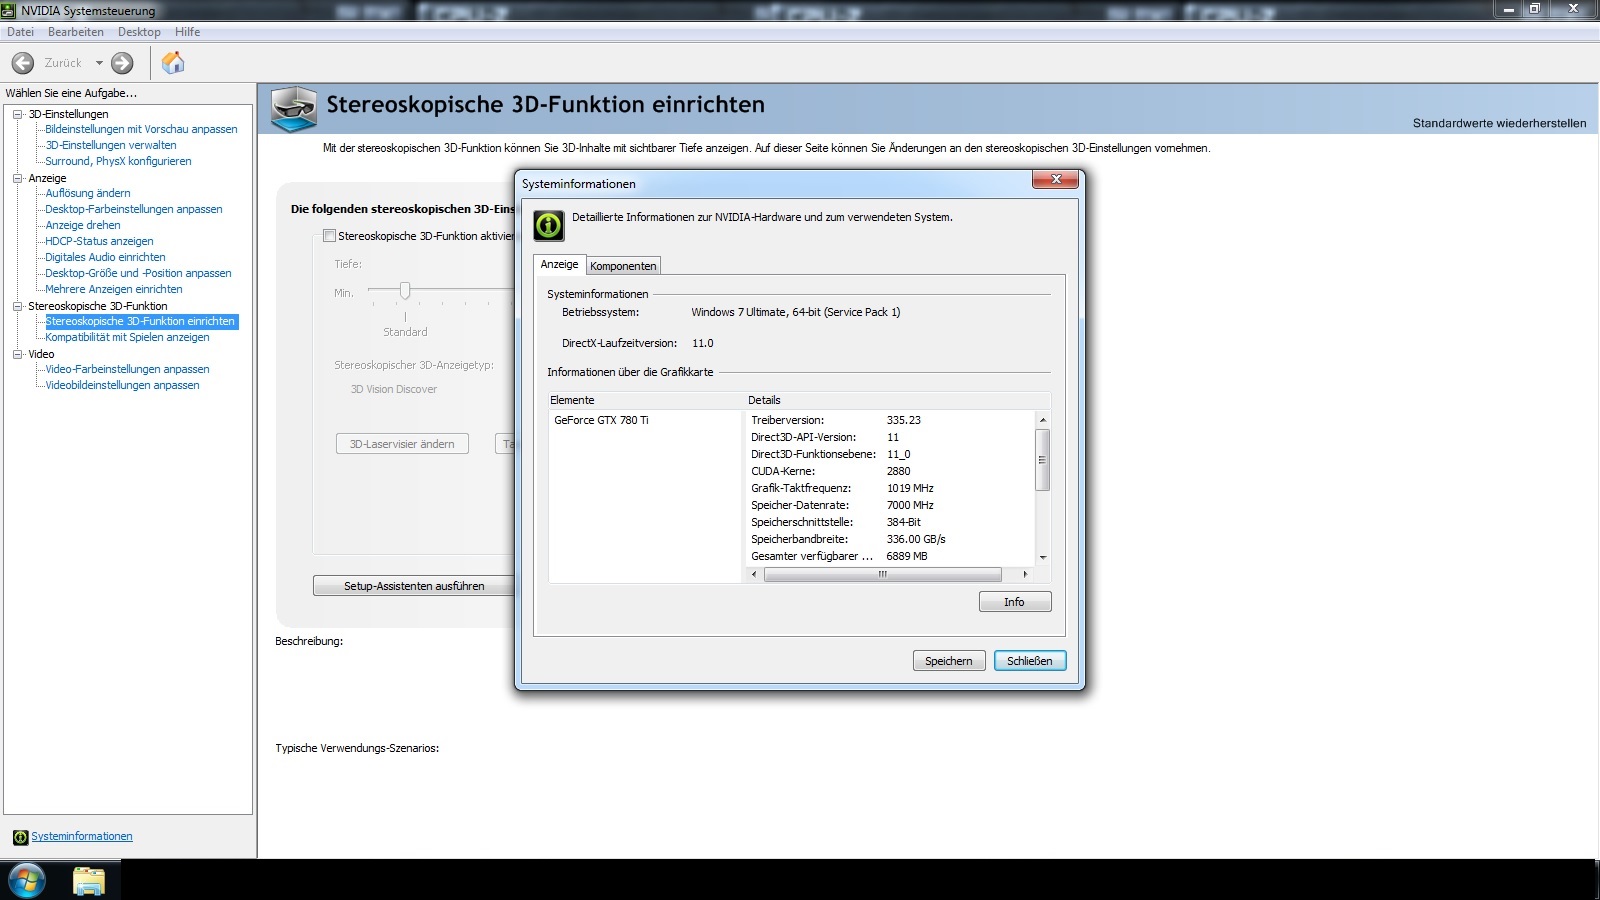The height and width of the screenshot is (900, 1600).
Task: Open HDCP-Status anzeigen
Action: 99,241
